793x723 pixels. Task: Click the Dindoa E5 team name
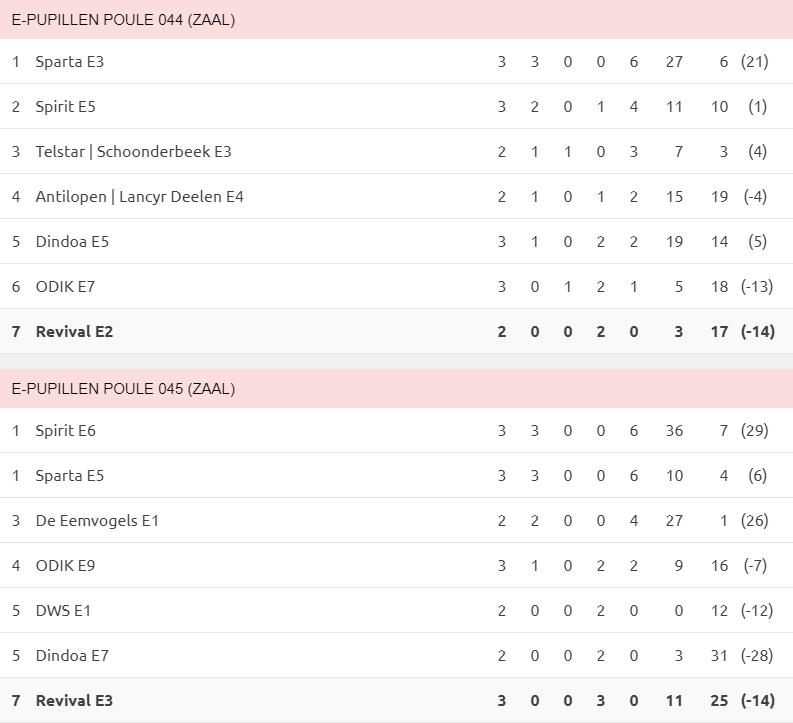point(72,242)
